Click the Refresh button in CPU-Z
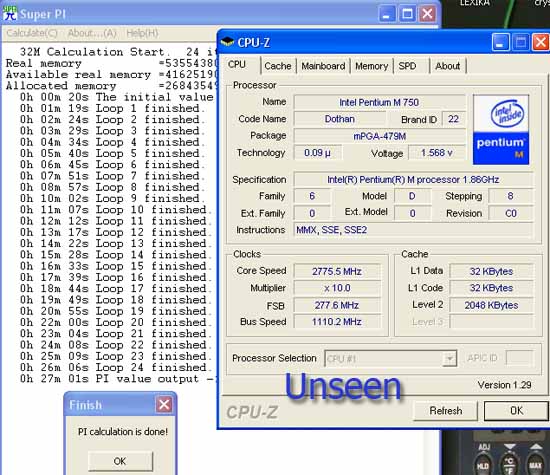This screenshot has width=550, height=475. 446,411
